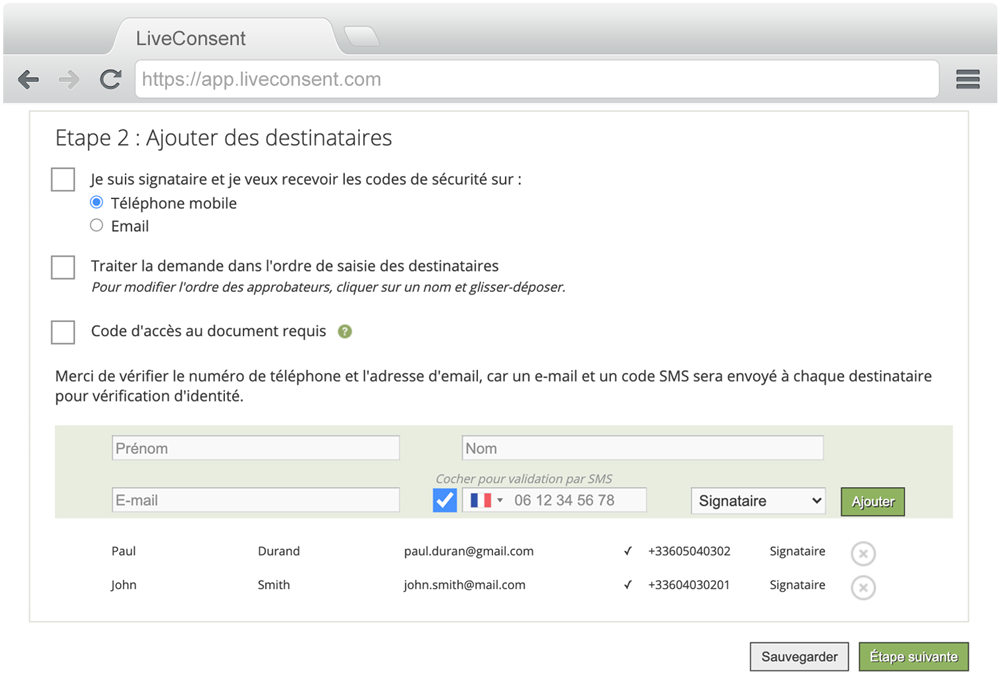1000x686 pixels.
Task: Tick 'Code d'accès au document requis'
Action: pyautogui.click(x=63, y=332)
